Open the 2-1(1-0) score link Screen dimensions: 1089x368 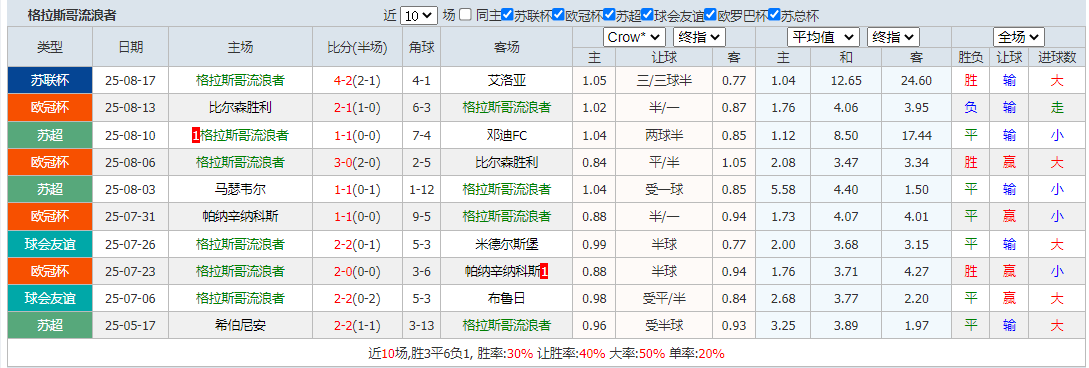pos(357,108)
